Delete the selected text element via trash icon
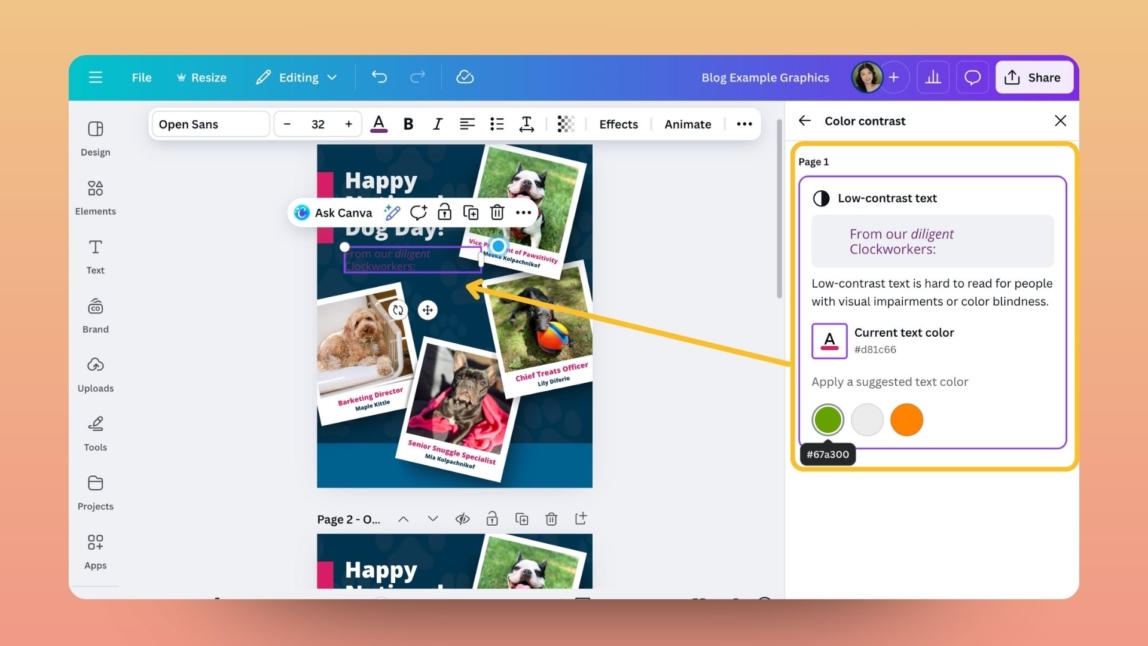This screenshot has height=646, width=1148. click(497, 212)
